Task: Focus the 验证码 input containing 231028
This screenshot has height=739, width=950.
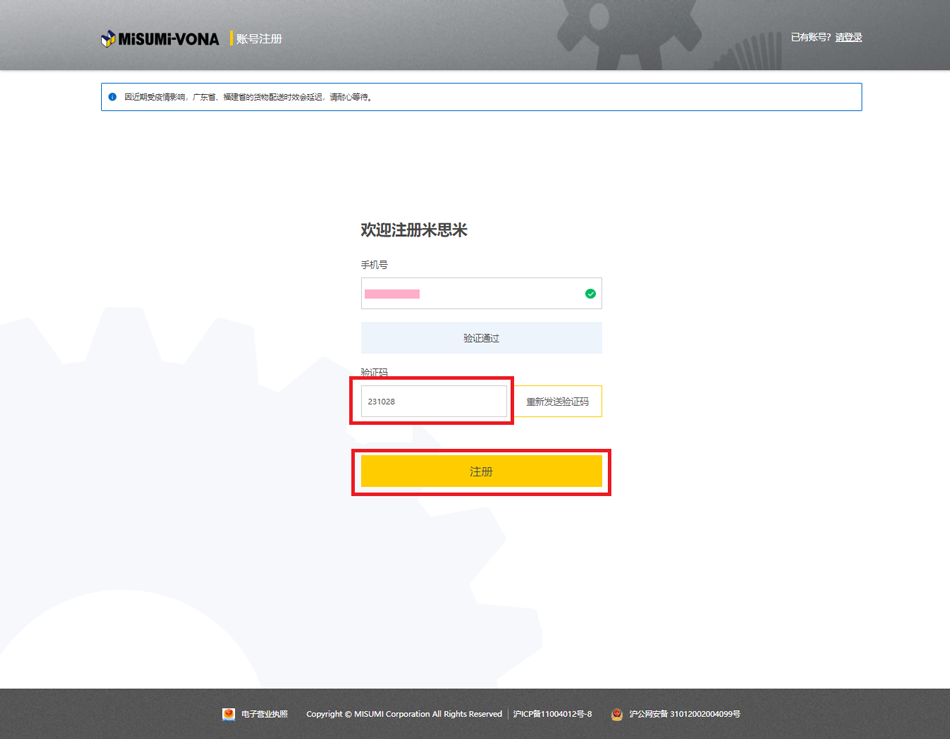Action: (x=434, y=402)
